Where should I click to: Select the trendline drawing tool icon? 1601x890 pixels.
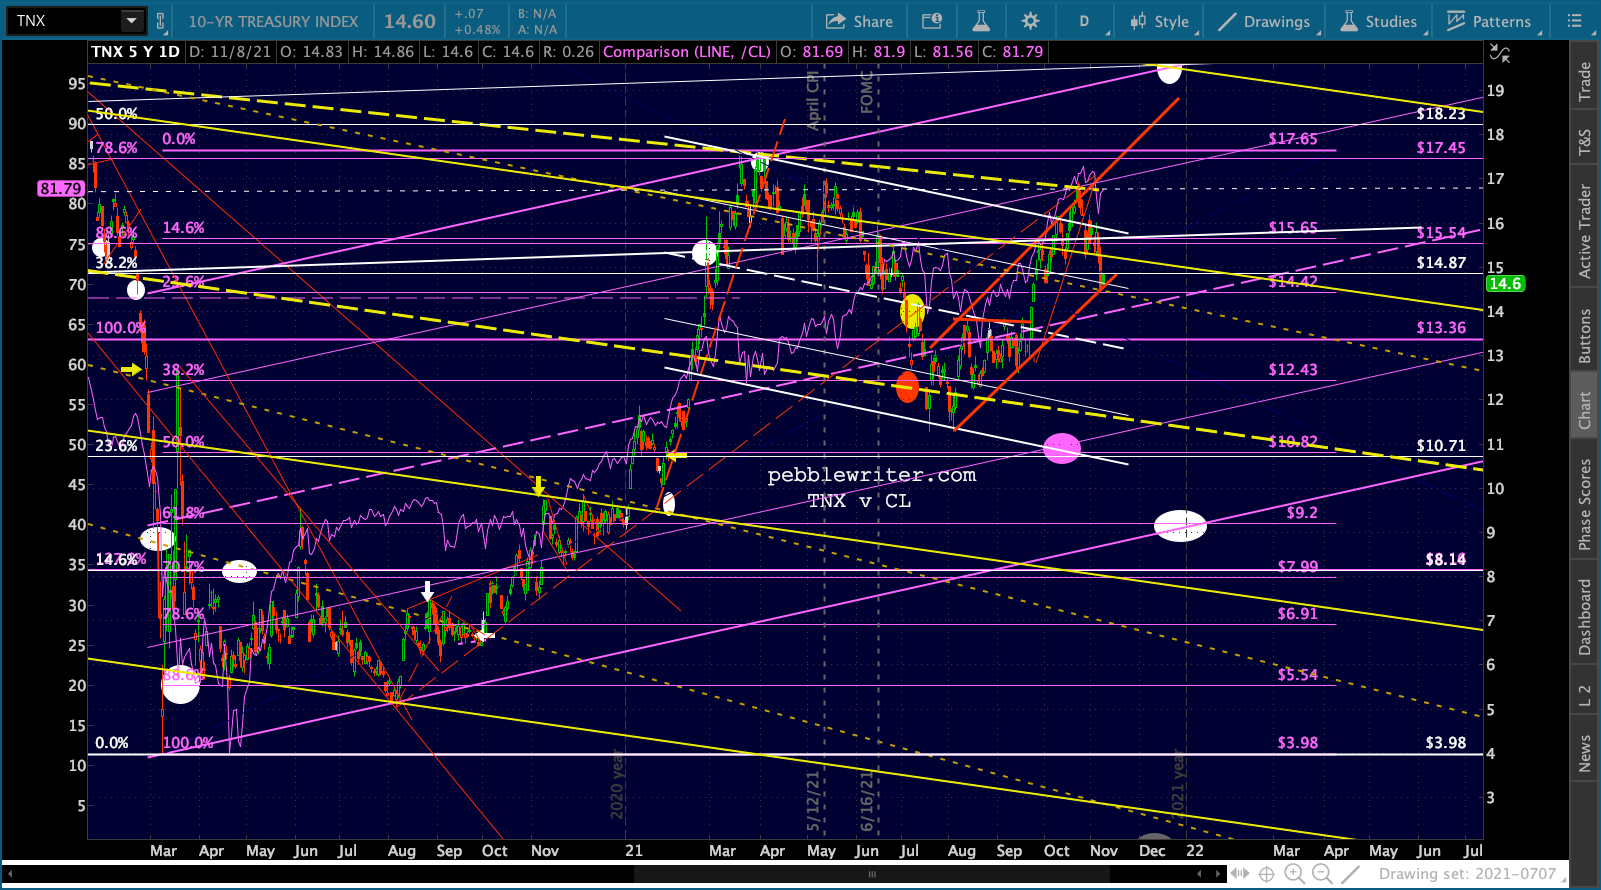coord(1352,873)
